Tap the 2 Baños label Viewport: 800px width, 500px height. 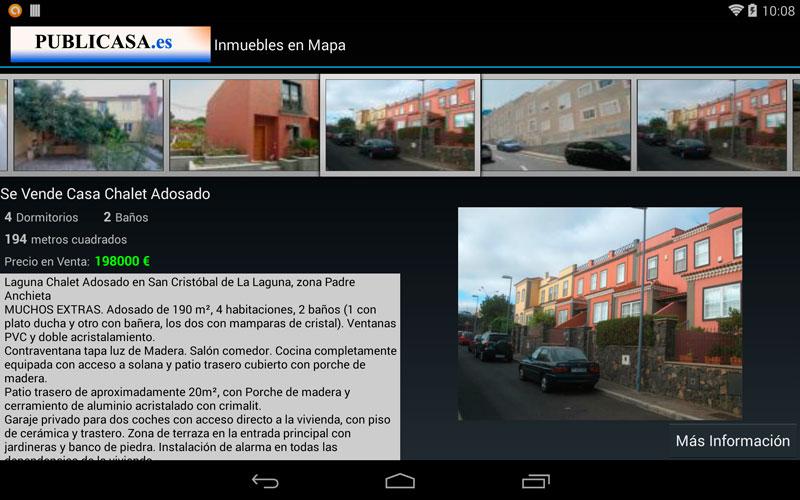tap(126, 217)
